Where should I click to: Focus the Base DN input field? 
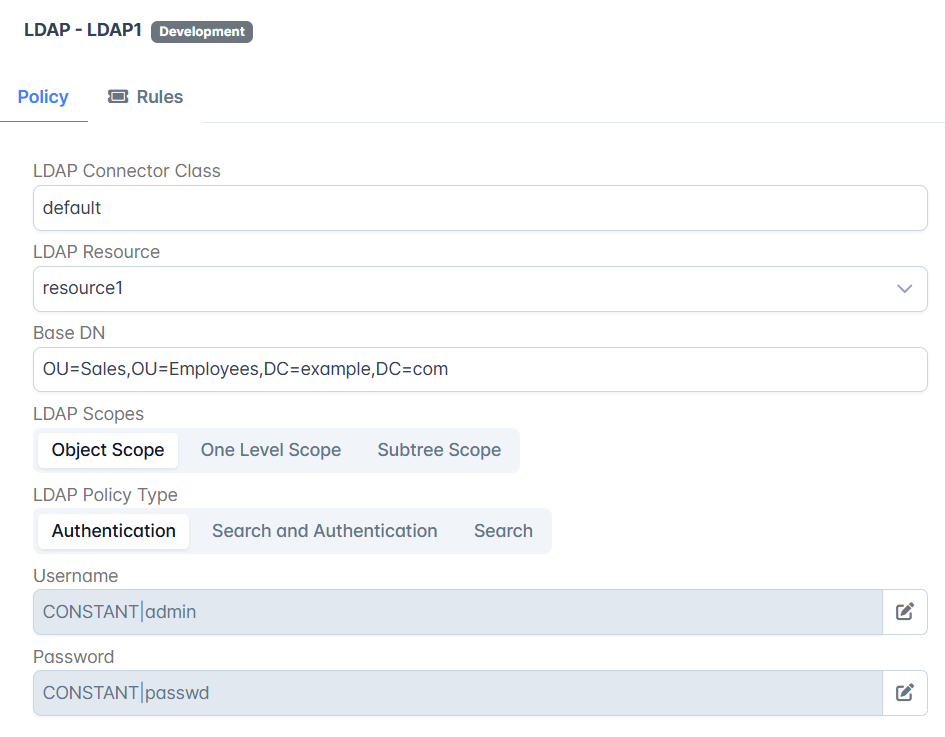pyautogui.click(x=480, y=369)
